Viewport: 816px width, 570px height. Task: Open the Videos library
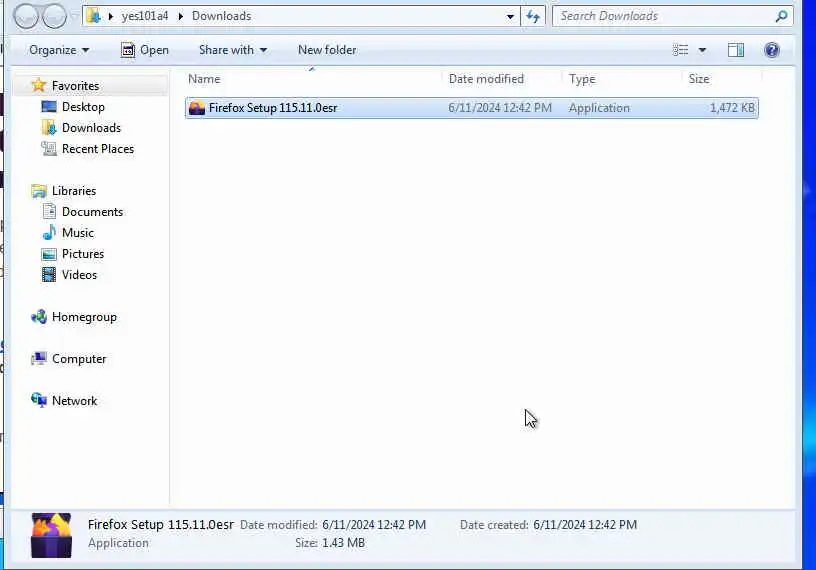point(79,275)
